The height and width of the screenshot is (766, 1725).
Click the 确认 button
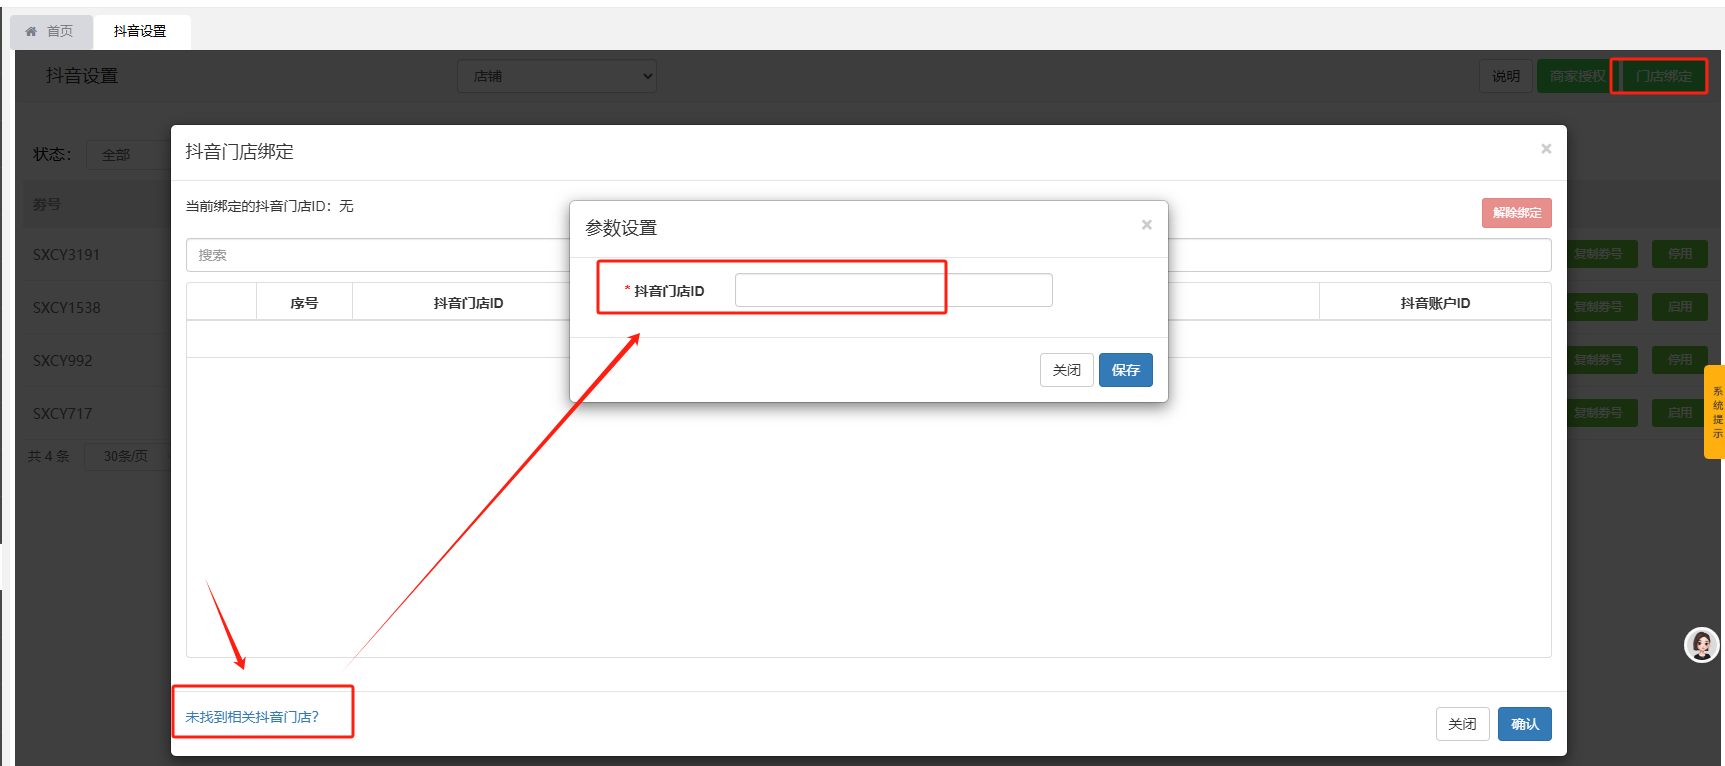pyautogui.click(x=1525, y=724)
